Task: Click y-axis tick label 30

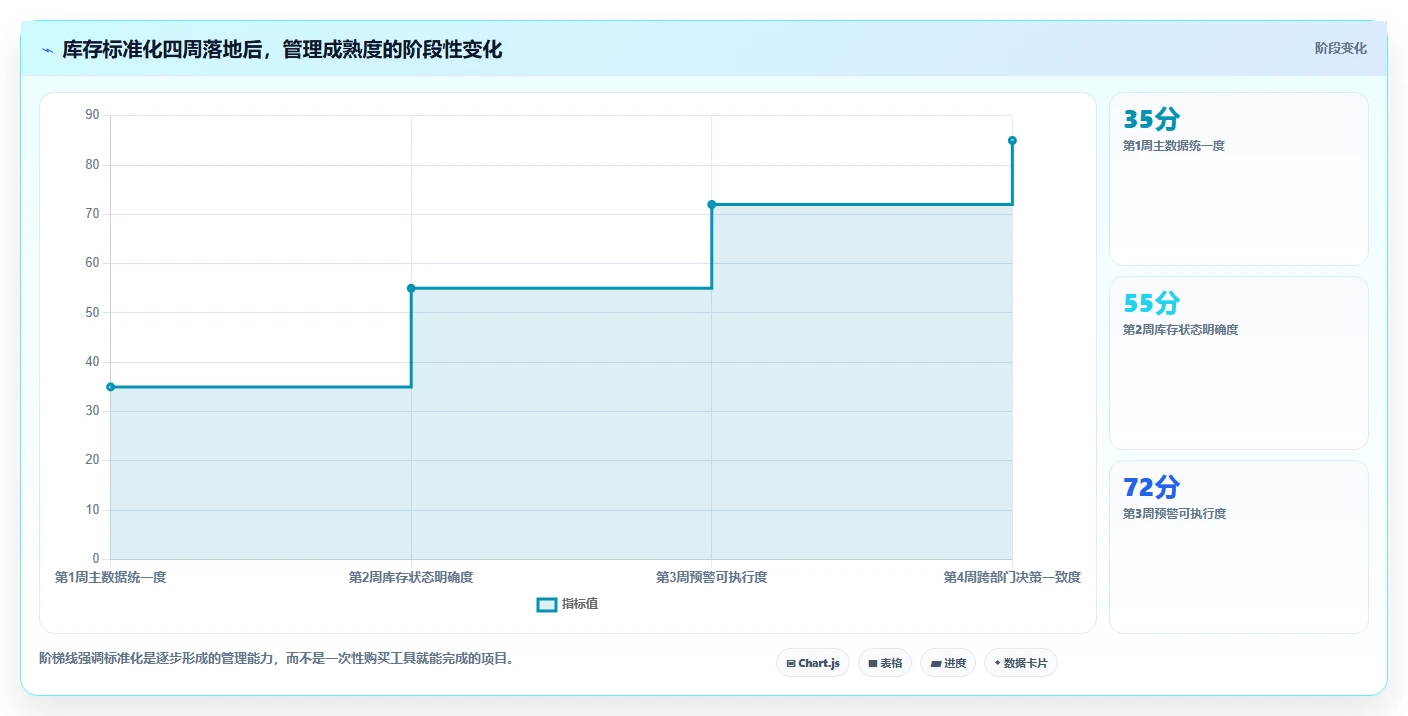Action: click(92, 411)
